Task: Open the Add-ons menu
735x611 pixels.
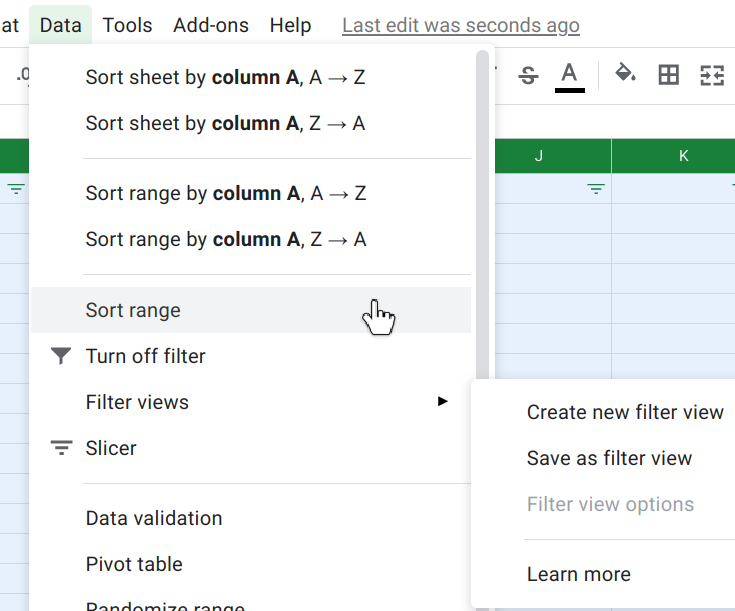Action: 211,25
